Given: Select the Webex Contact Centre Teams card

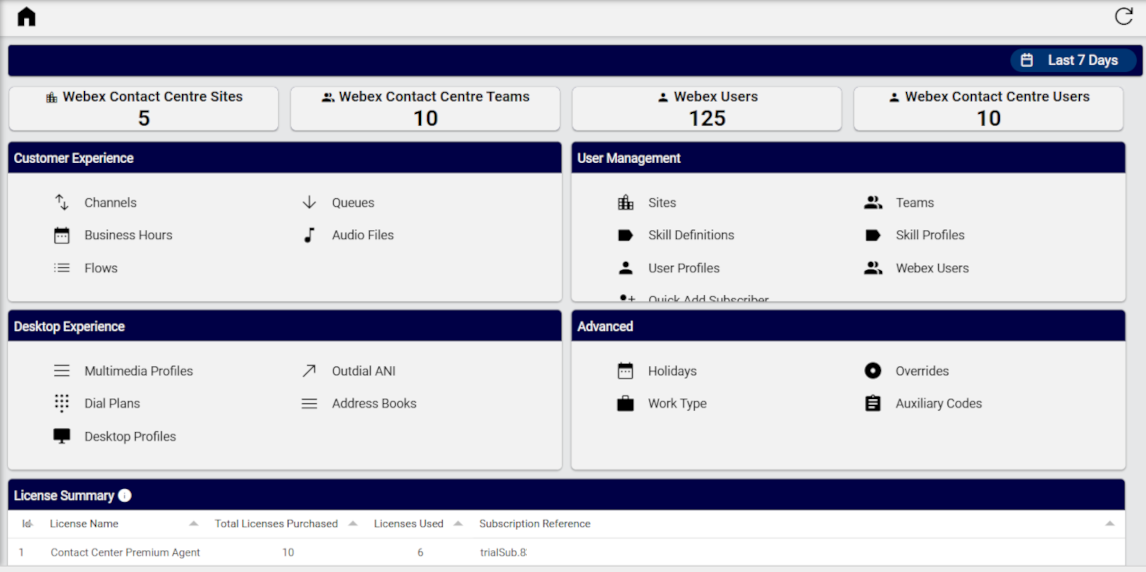Looking at the screenshot, I should [x=425, y=109].
